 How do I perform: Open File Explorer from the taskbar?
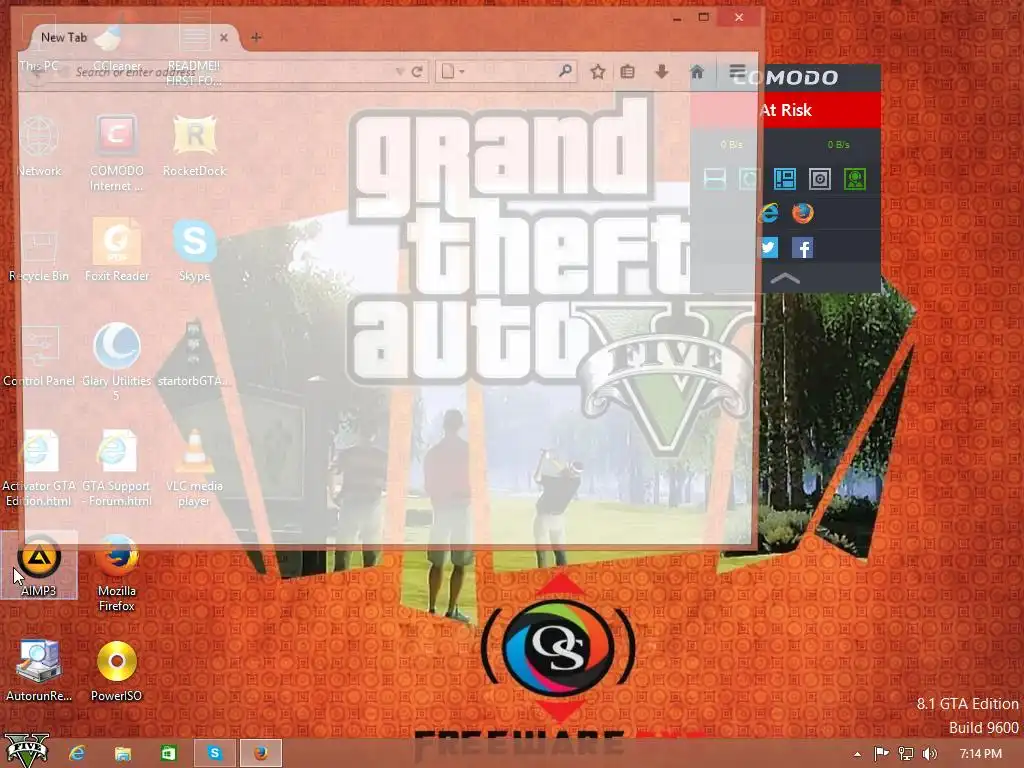(122, 753)
